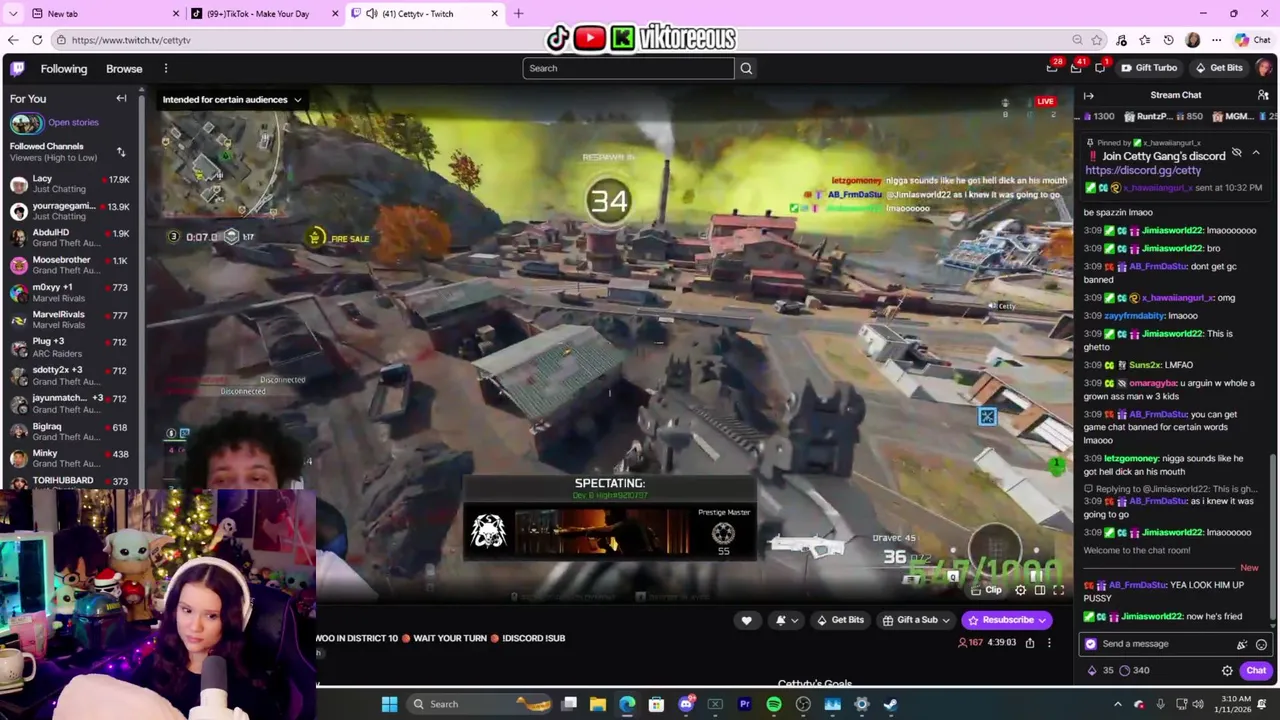Screen dimensions: 1280x720
Task: Open the Twitch search magnifier button
Action: (746, 68)
